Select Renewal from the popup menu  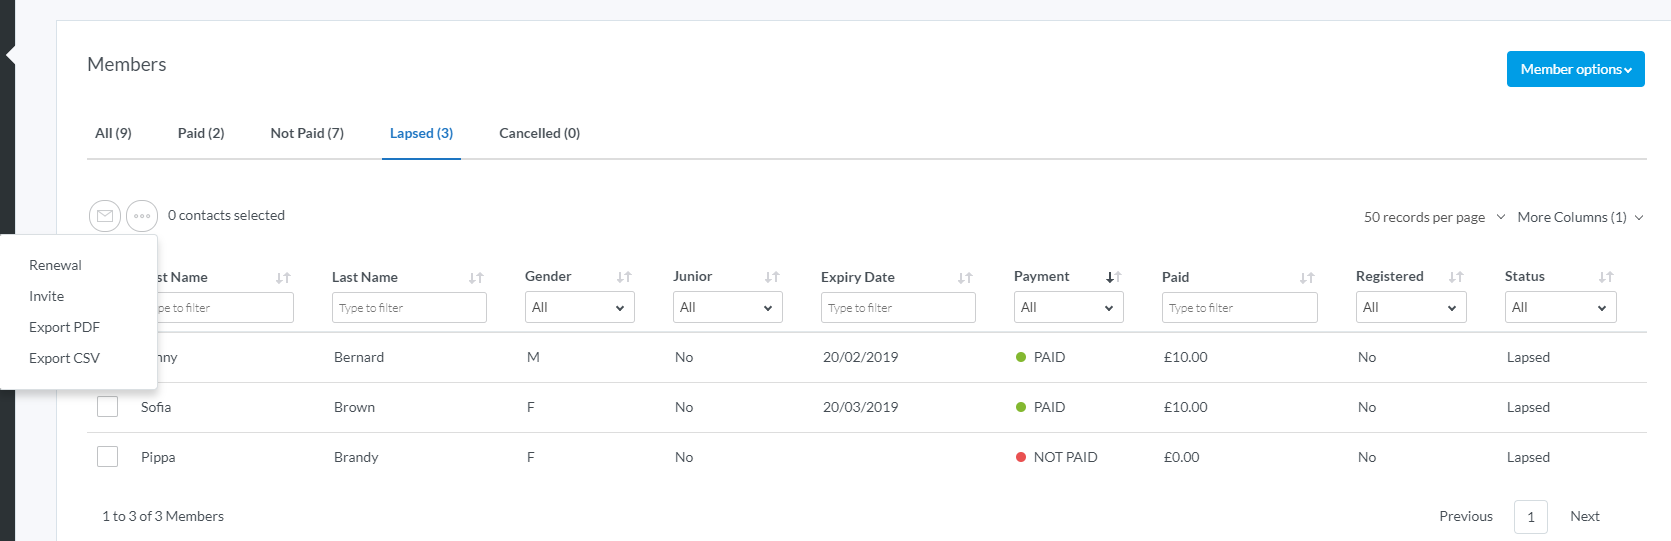click(x=55, y=265)
